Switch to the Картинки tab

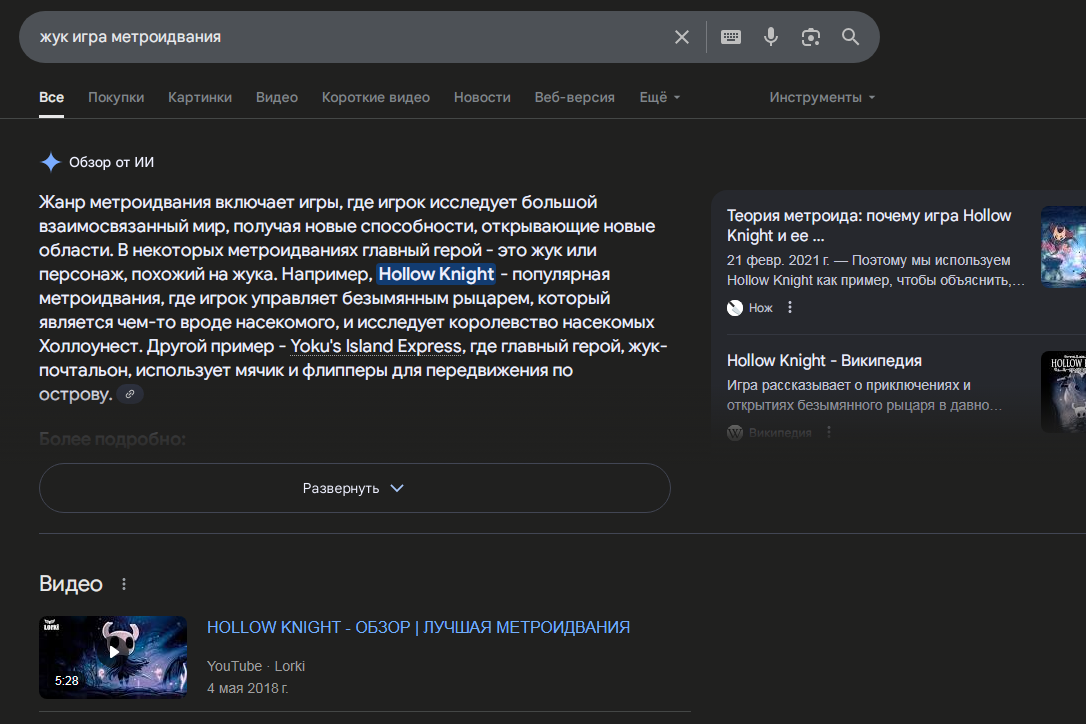point(200,97)
